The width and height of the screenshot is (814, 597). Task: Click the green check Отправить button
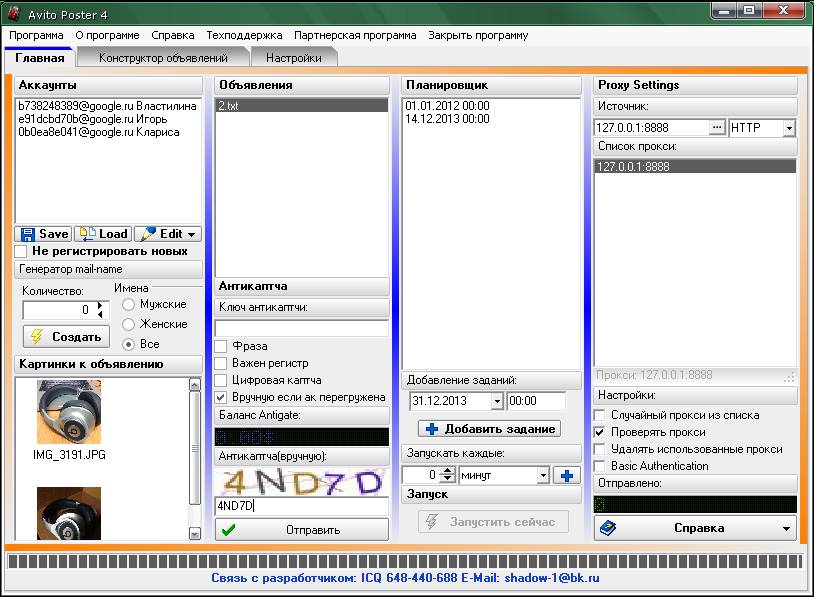[x=301, y=529]
